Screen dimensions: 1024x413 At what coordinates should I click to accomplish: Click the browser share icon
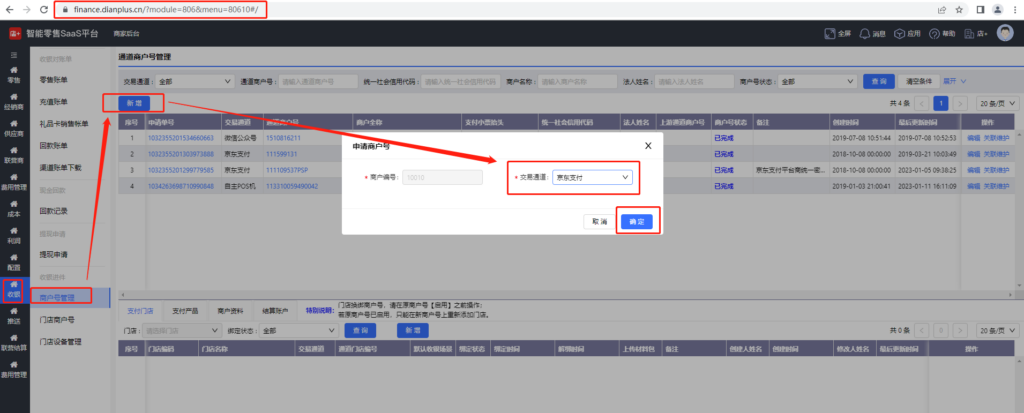tap(942, 10)
